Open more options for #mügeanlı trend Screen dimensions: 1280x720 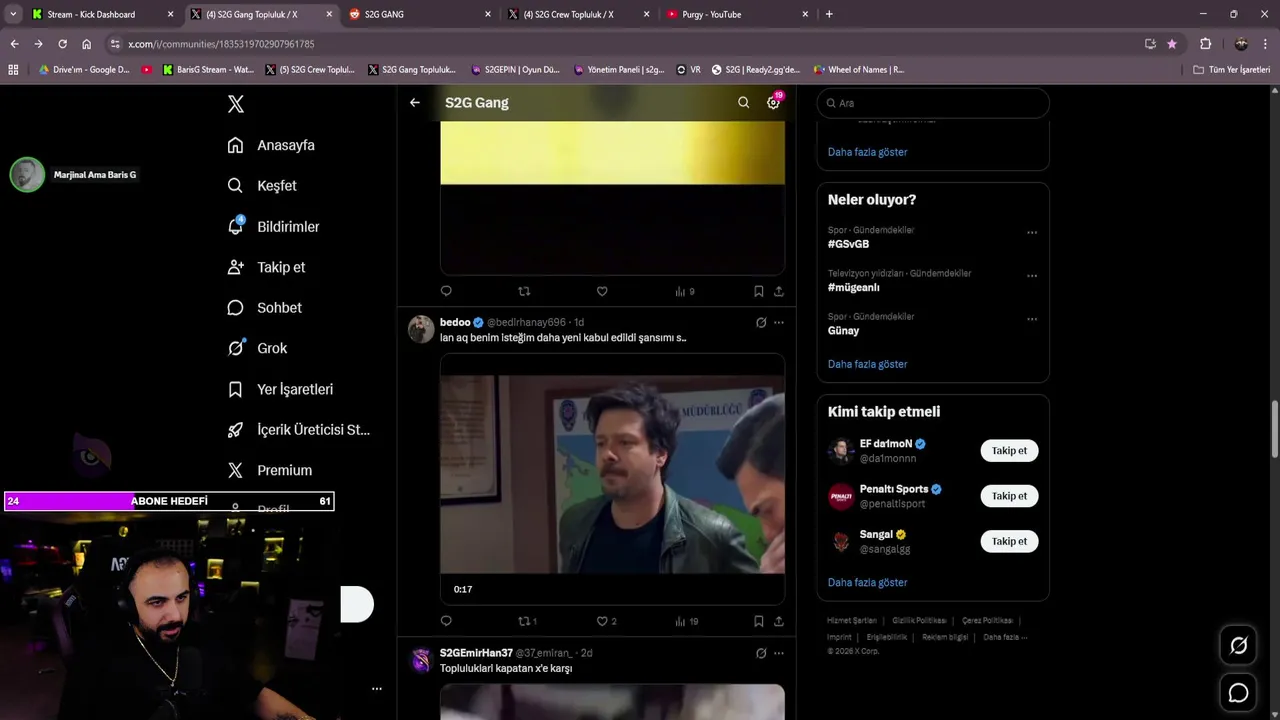pos(1032,276)
